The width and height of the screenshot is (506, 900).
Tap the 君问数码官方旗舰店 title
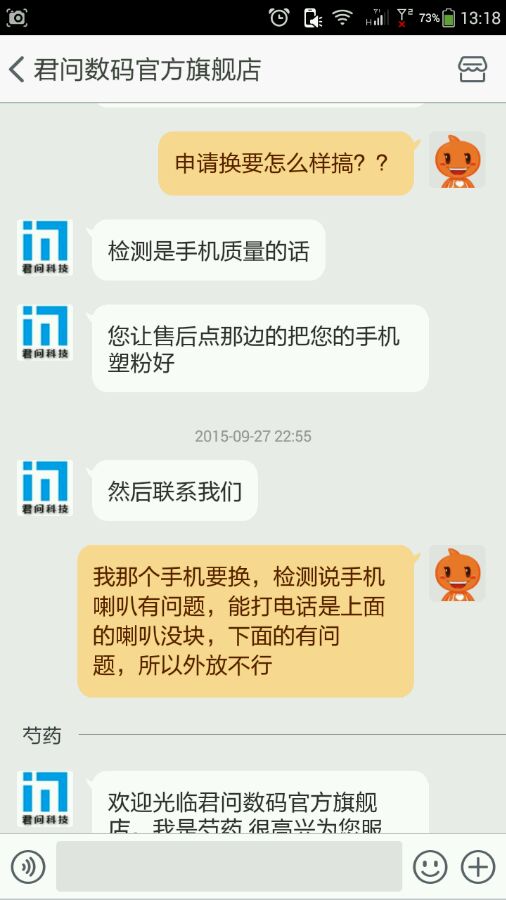click(x=147, y=69)
